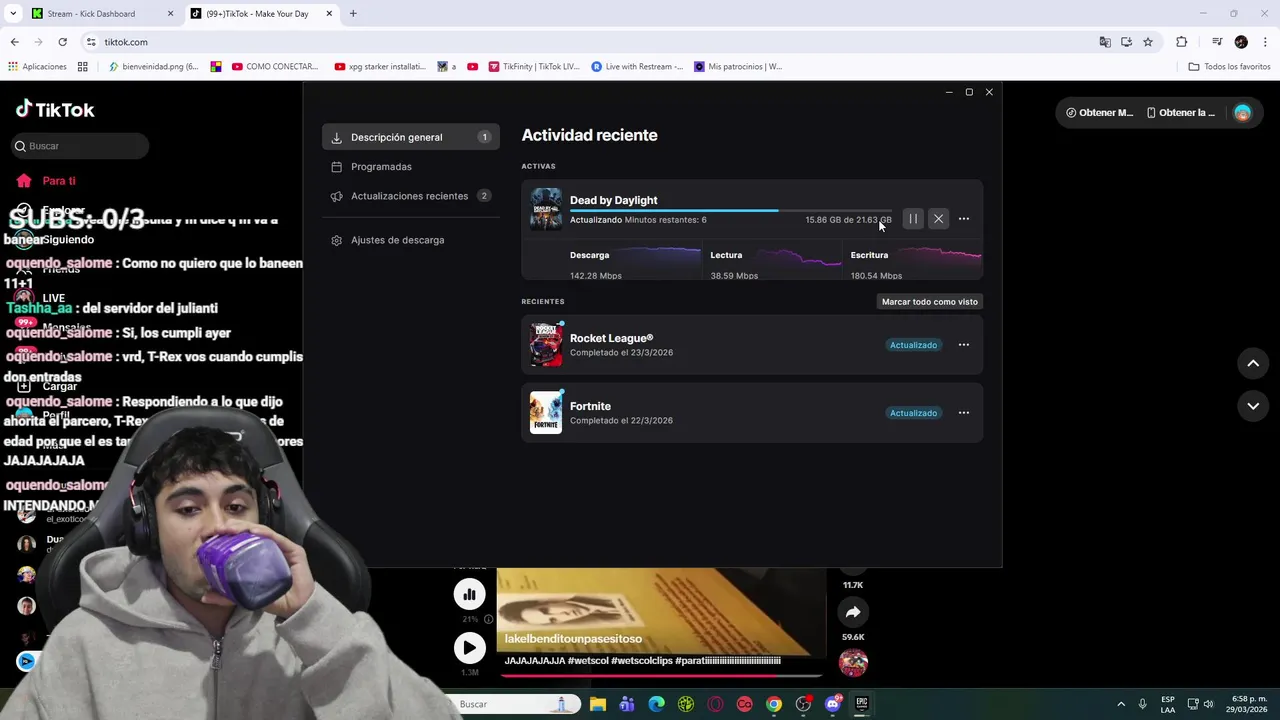The image size is (1280, 720).
Task: Open OBS Studio from taskbar
Action: (803, 704)
